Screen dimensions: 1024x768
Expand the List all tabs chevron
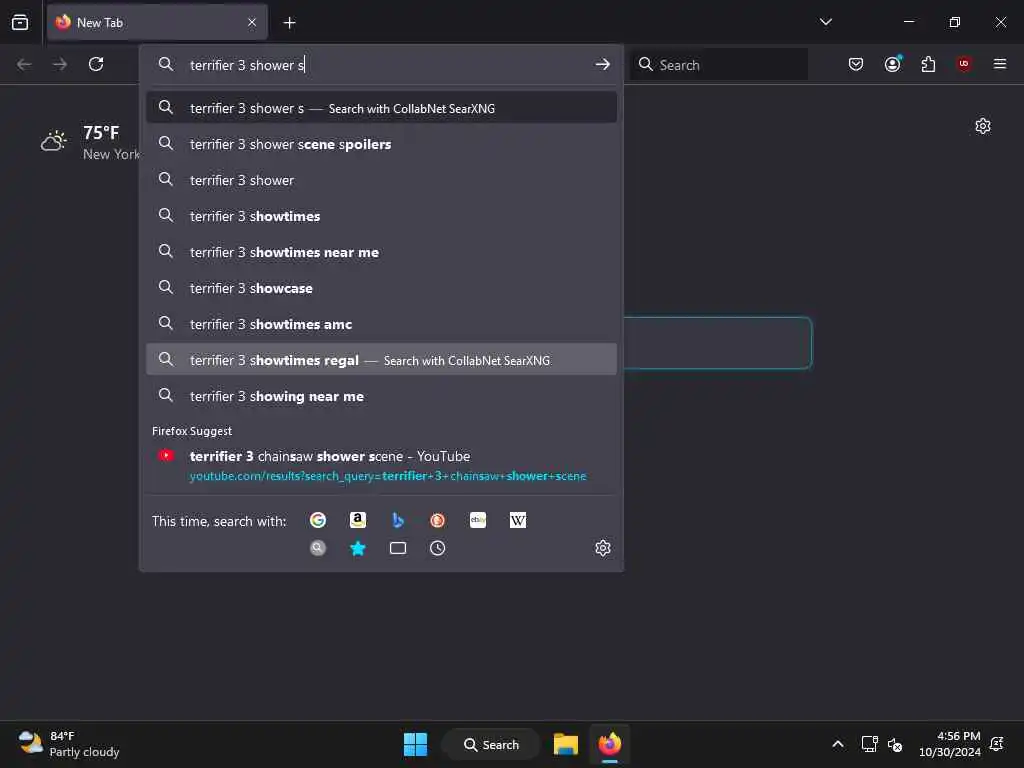tap(826, 22)
